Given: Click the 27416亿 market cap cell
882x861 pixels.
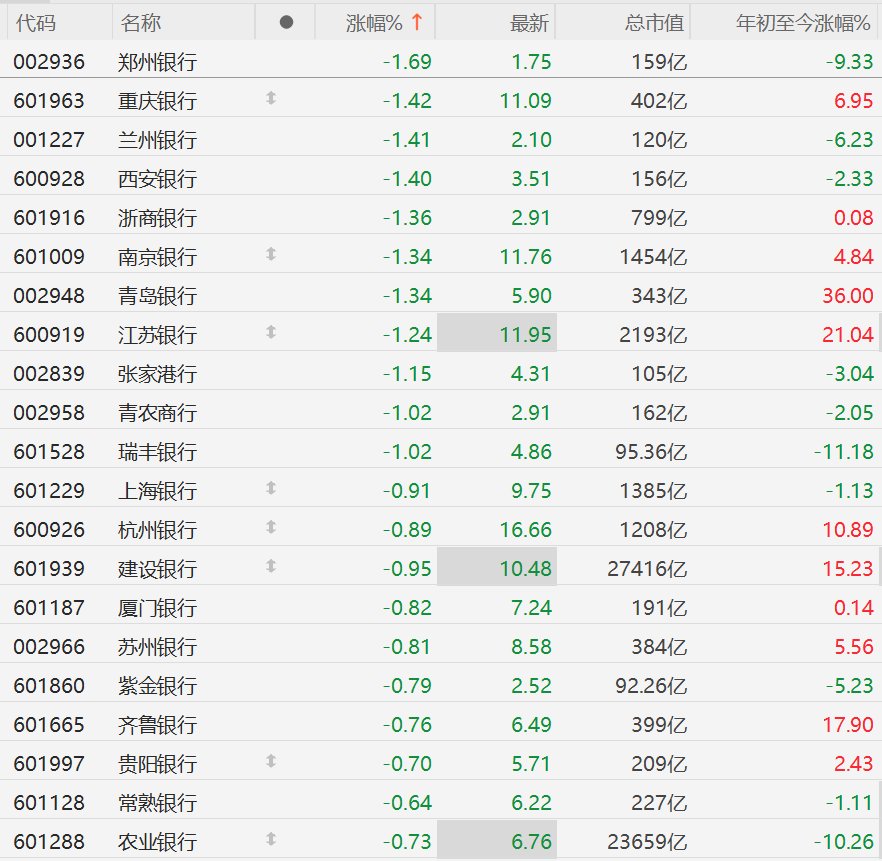Looking at the screenshot, I should (x=647, y=569).
